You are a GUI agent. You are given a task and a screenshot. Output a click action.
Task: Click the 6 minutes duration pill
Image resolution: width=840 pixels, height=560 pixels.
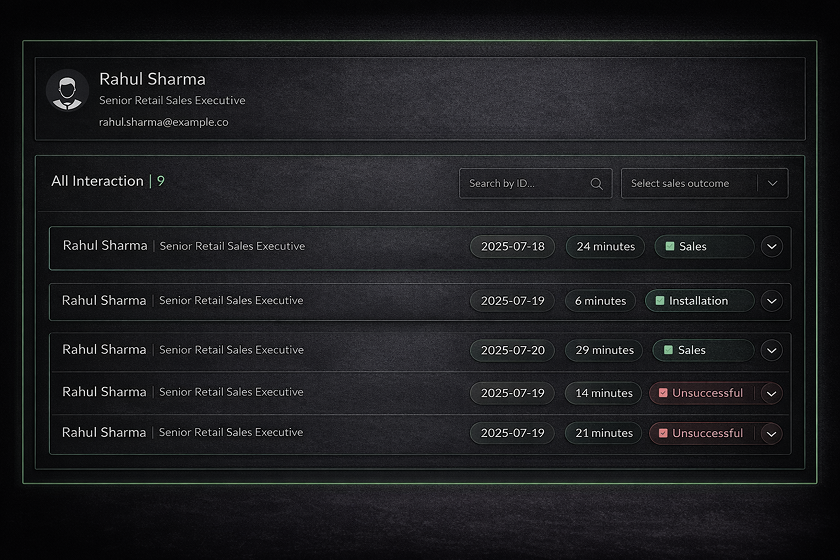[x=600, y=301]
